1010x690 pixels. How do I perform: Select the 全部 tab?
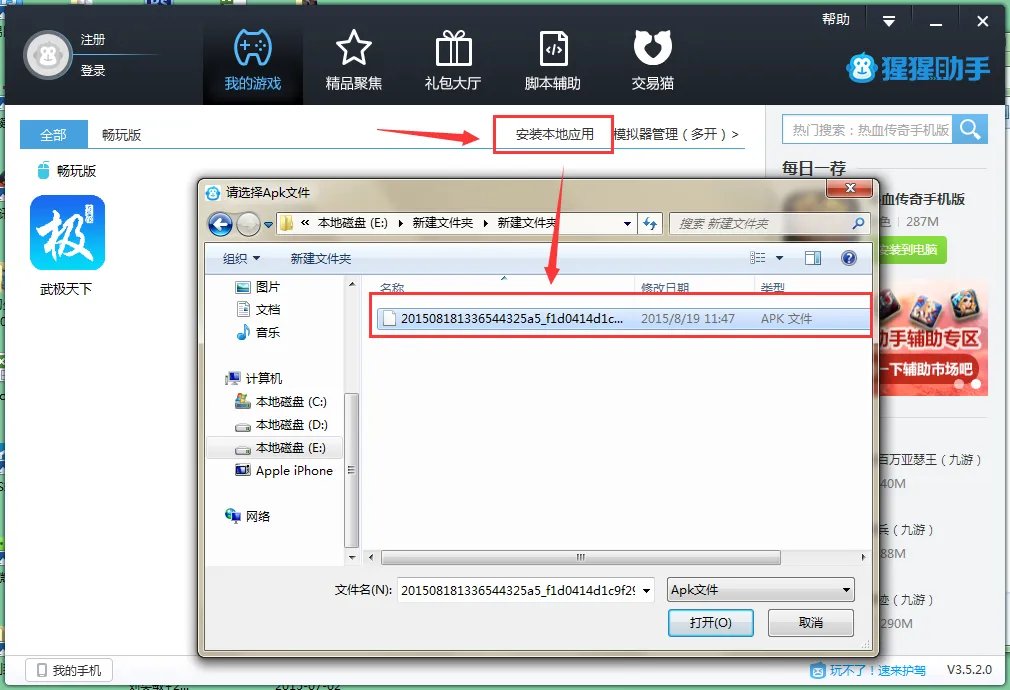point(53,135)
